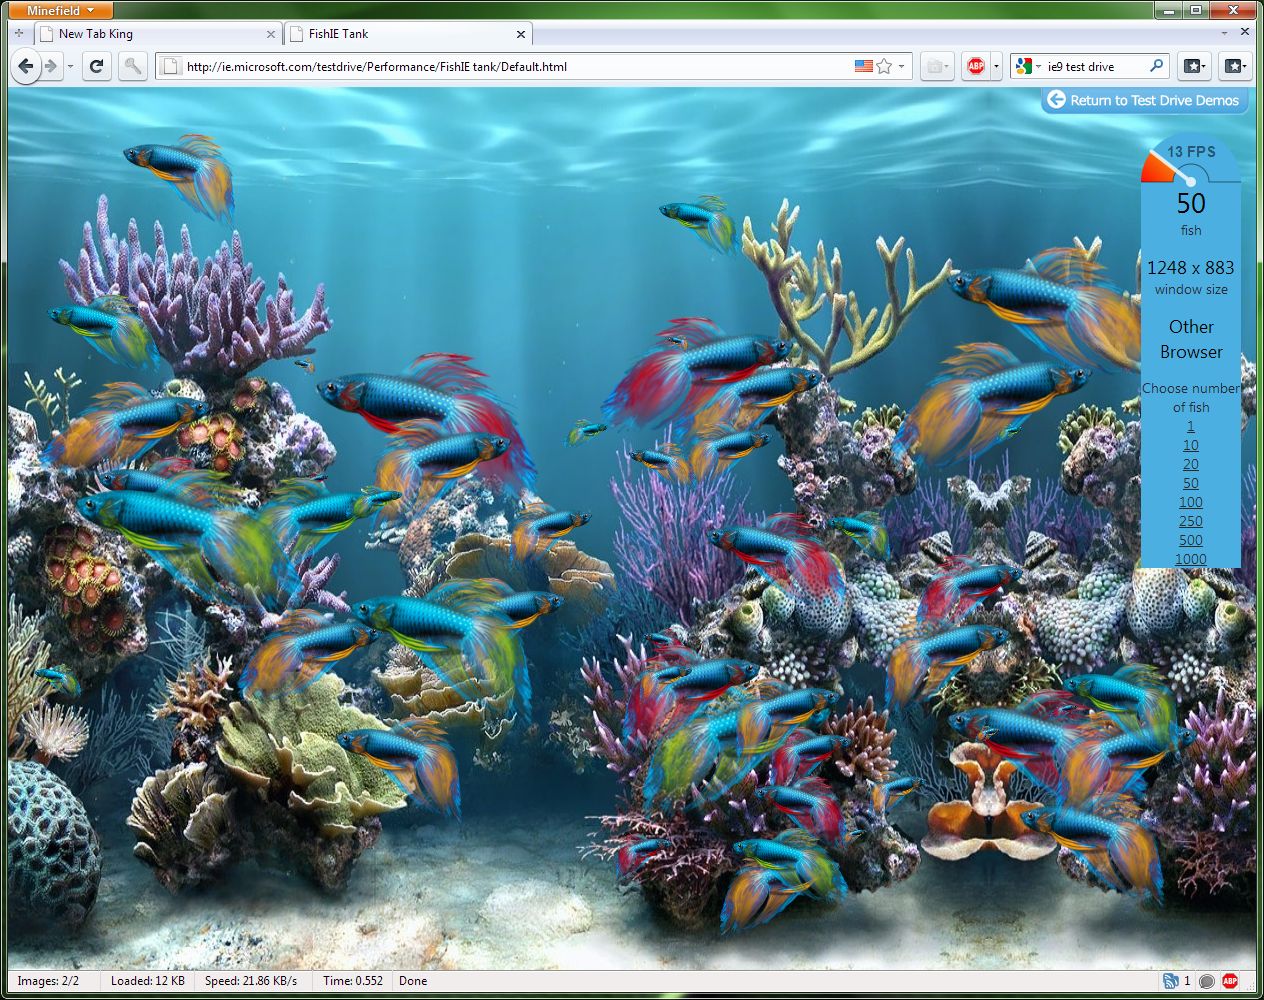Click the RSS feed icon in the status bar
The image size is (1264, 1000).
[x=1170, y=981]
